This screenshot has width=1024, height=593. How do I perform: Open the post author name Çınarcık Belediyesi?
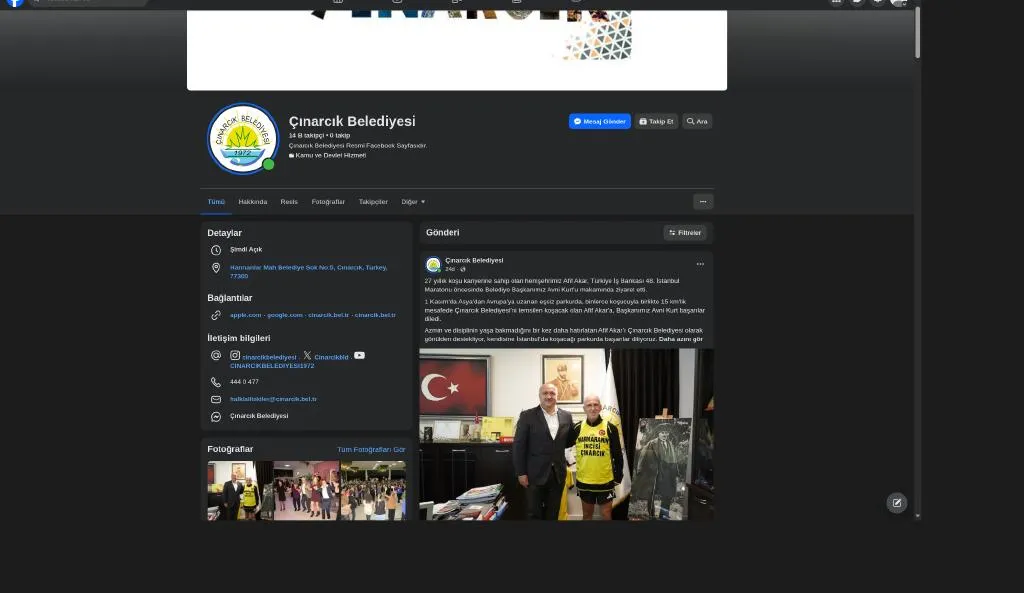(474, 261)
